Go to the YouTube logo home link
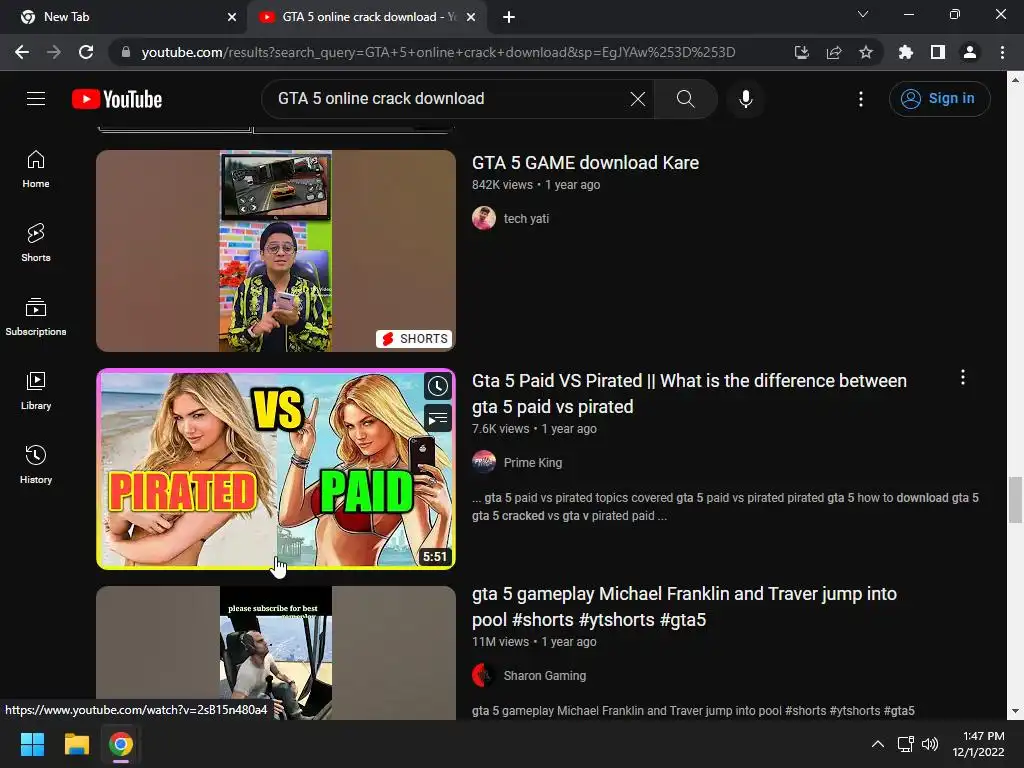The image size is (1024, 768). tap(117, 99)
